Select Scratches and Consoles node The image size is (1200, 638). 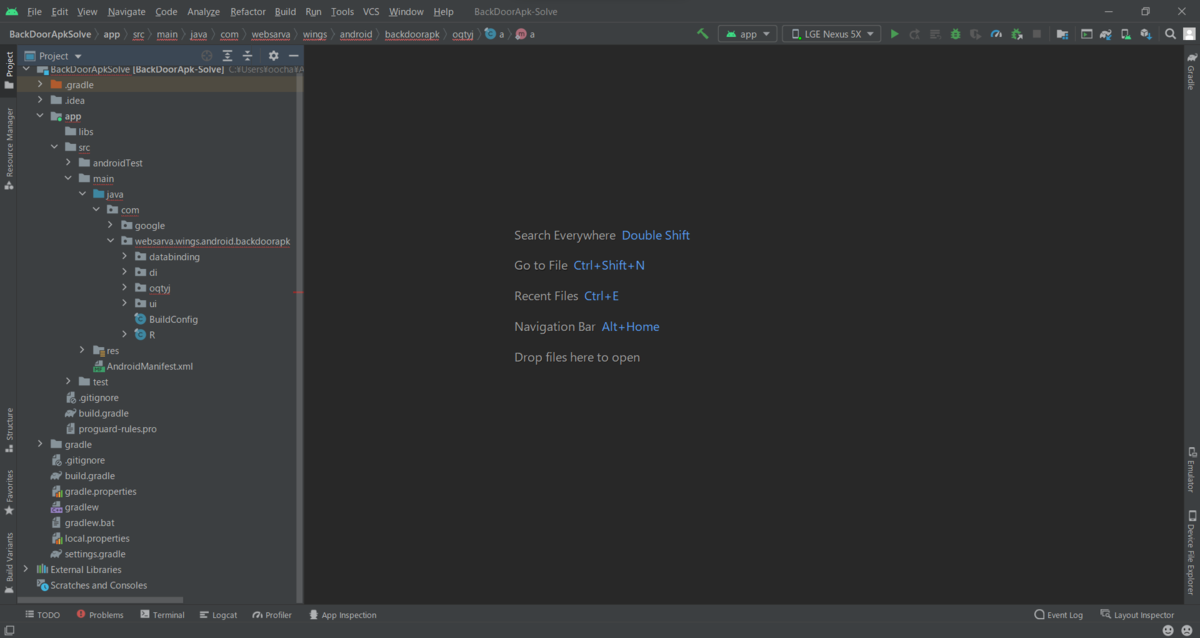pyautogui.click(x=91, y=585)
